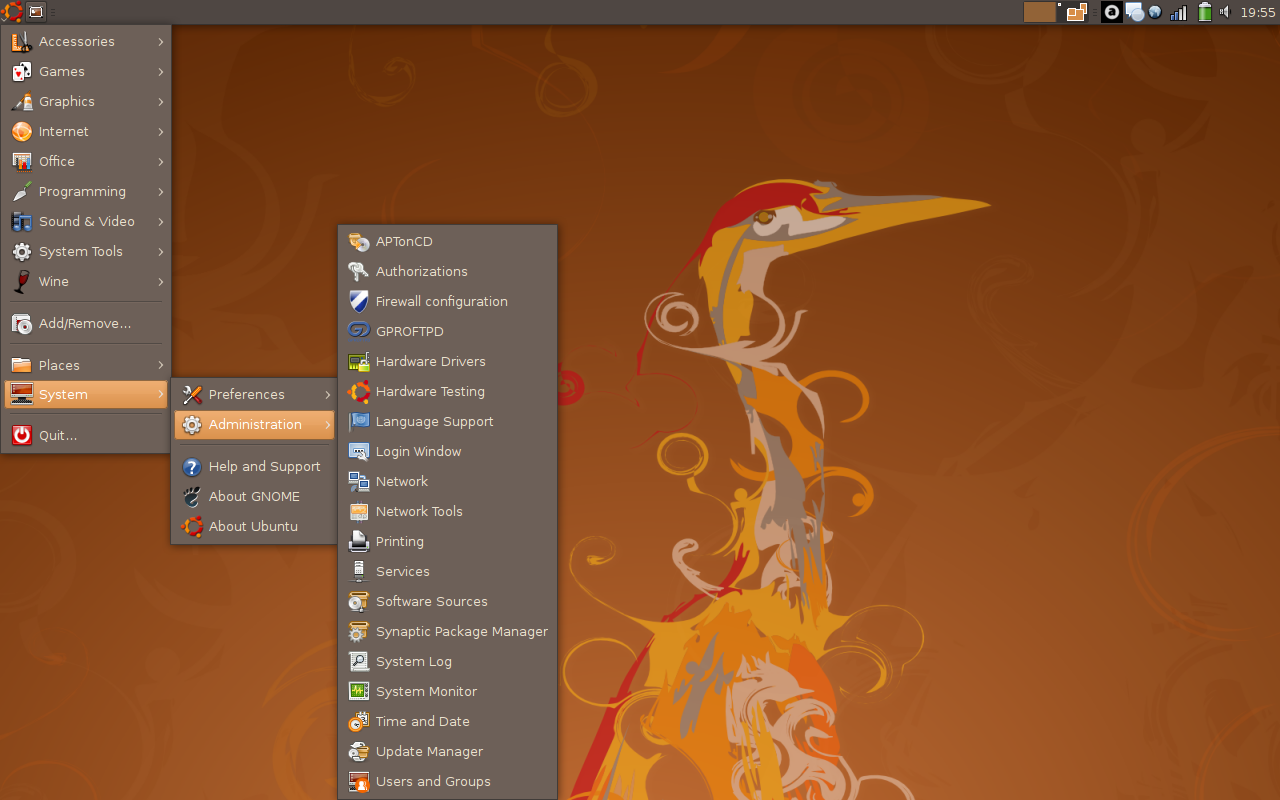This screenshot has height=800, width=1280.
Task: Click the first workspace in the switcher
Action: coord(1039,12)
